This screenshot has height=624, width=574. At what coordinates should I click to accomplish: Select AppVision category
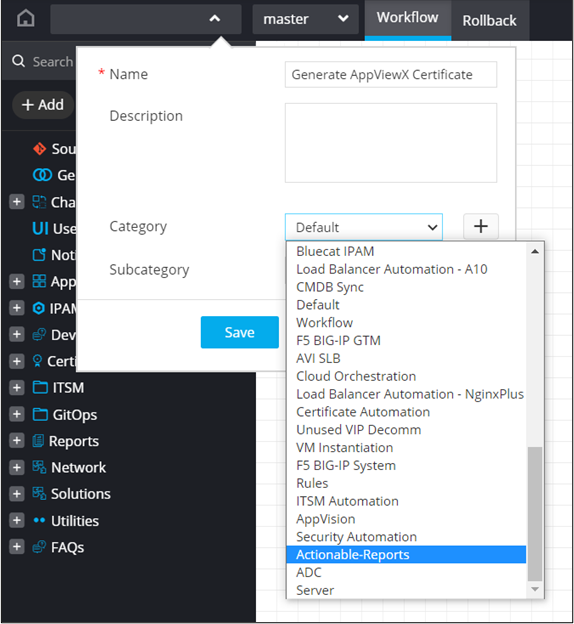click(406, 519)
